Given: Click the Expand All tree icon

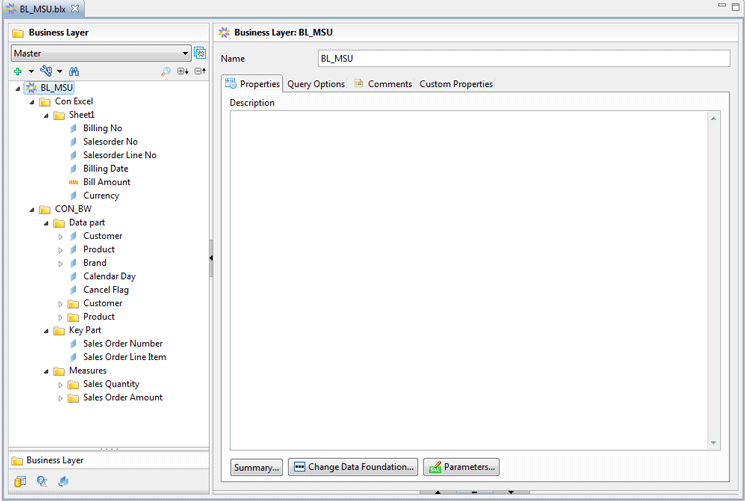Looking at the screenshot, I should click(182, 71).
